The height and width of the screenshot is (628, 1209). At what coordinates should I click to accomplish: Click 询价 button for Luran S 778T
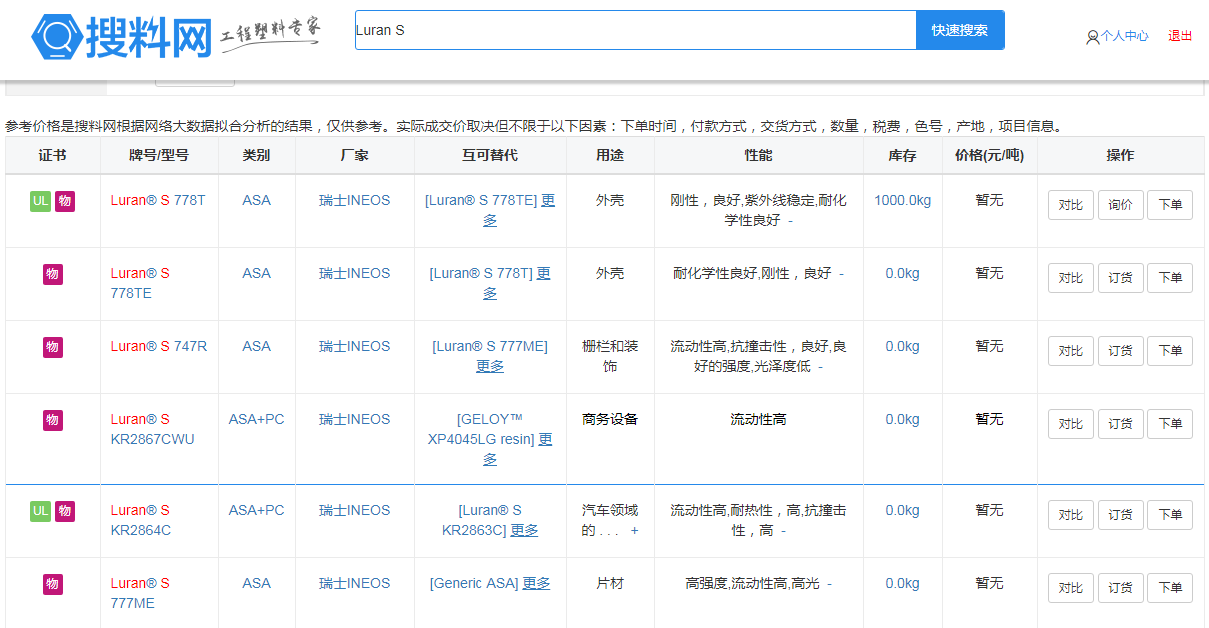(x=1120, y=205)
